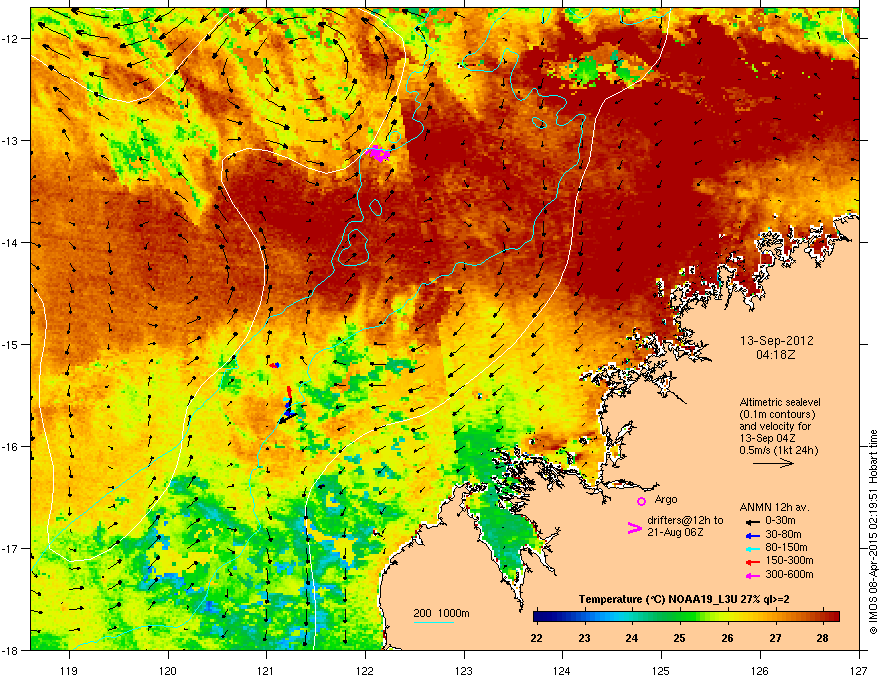Click the 'Altimetric sealevel' legend text
Image resolution: width=880 pixels, height=680 pixels.
[x=780, y=402]
